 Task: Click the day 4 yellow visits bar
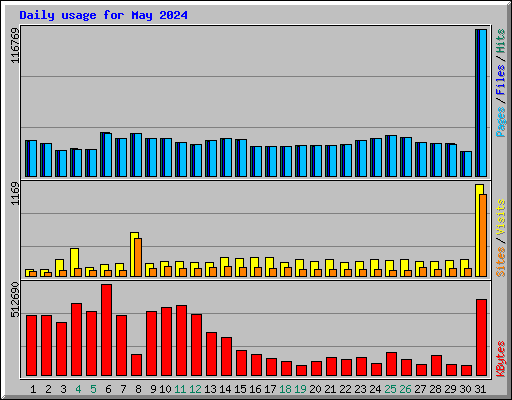click(73, 262)
